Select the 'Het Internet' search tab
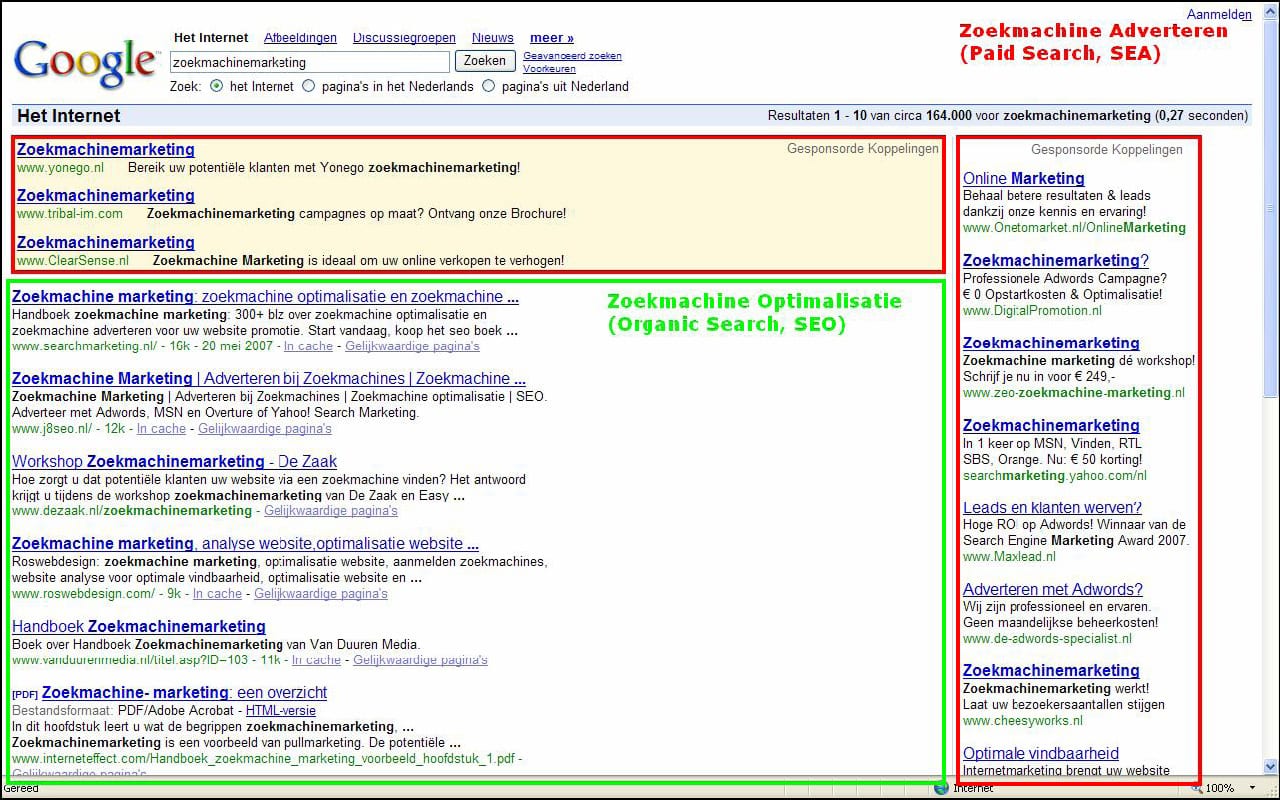The image size is (1280, 800). pyautogui.click(x=211, y=38)
